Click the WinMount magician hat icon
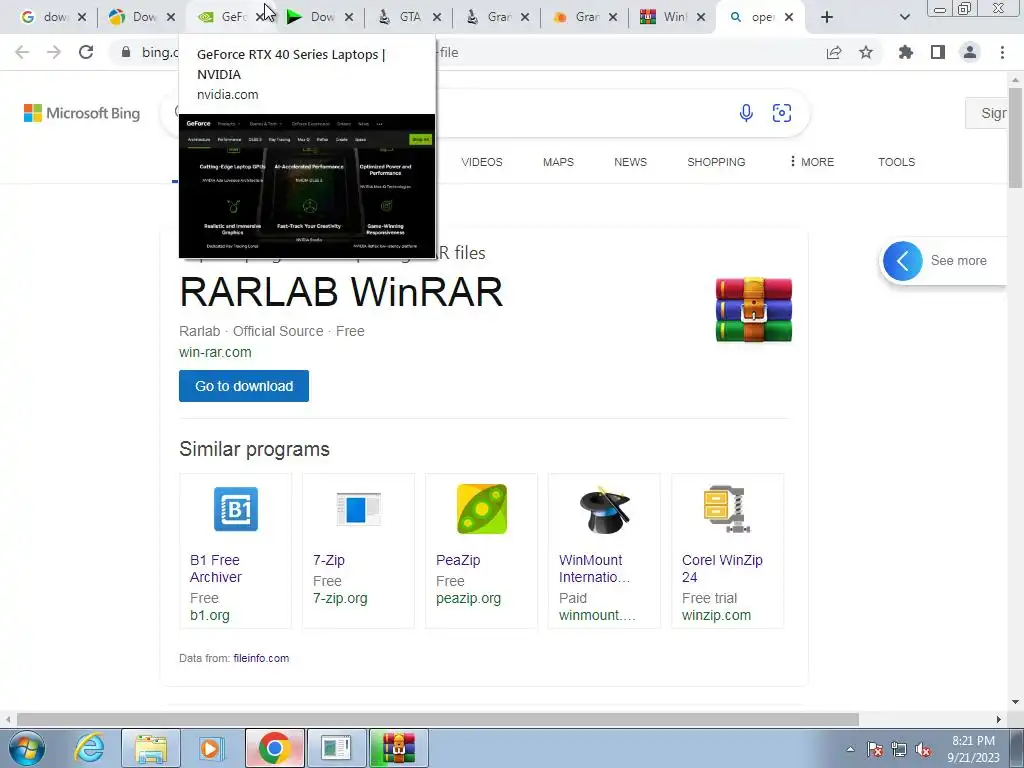The image size is (1024, 768). 605,509
